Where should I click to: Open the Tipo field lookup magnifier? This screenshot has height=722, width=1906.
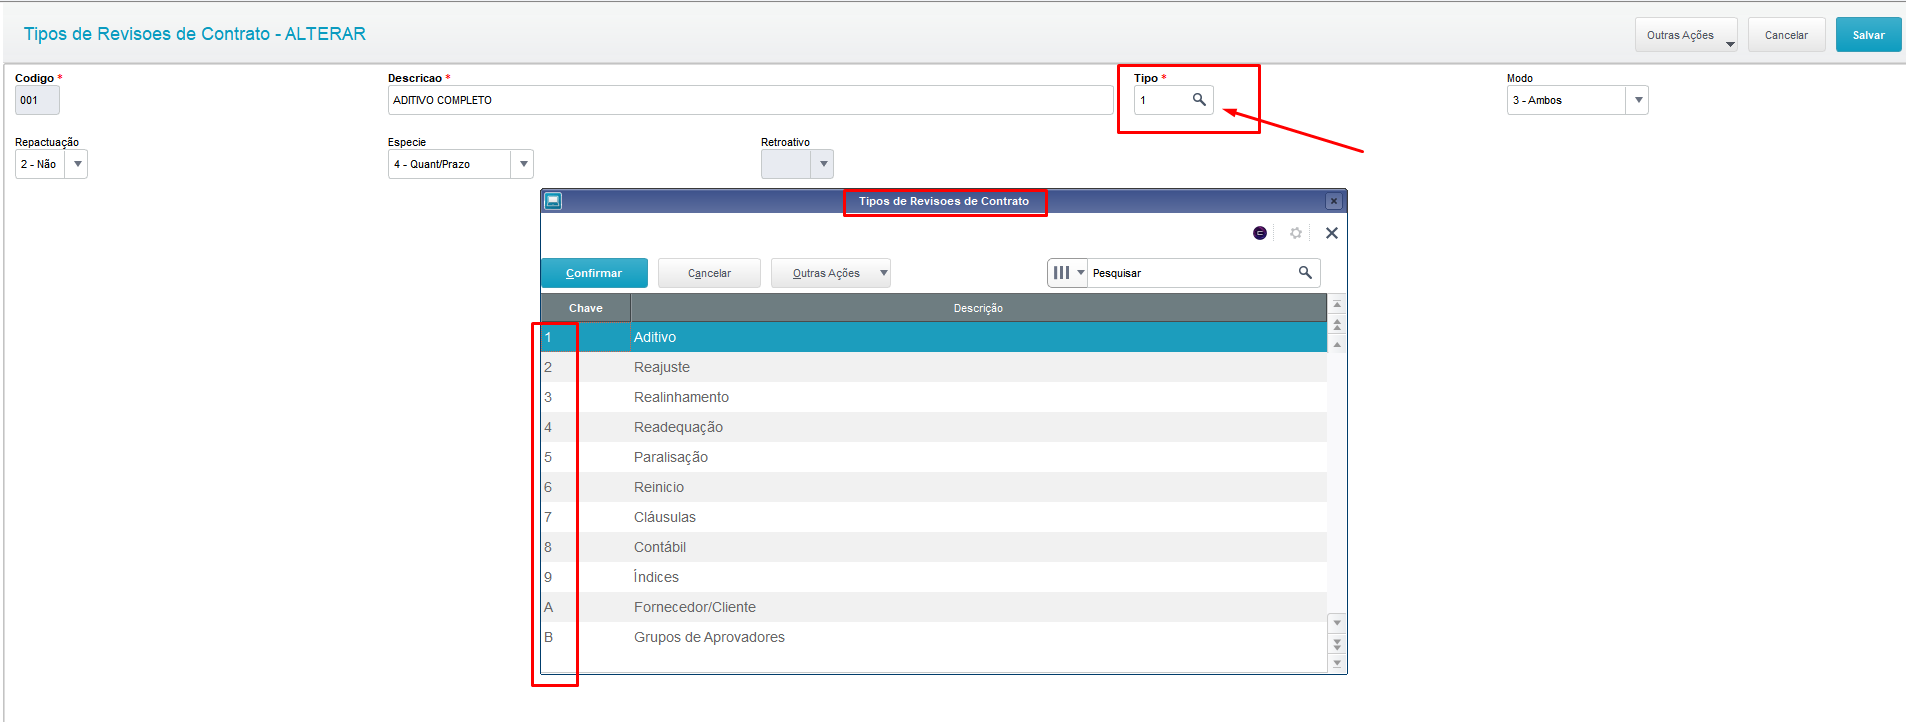pyautogui.click(x=1199, y=100)
